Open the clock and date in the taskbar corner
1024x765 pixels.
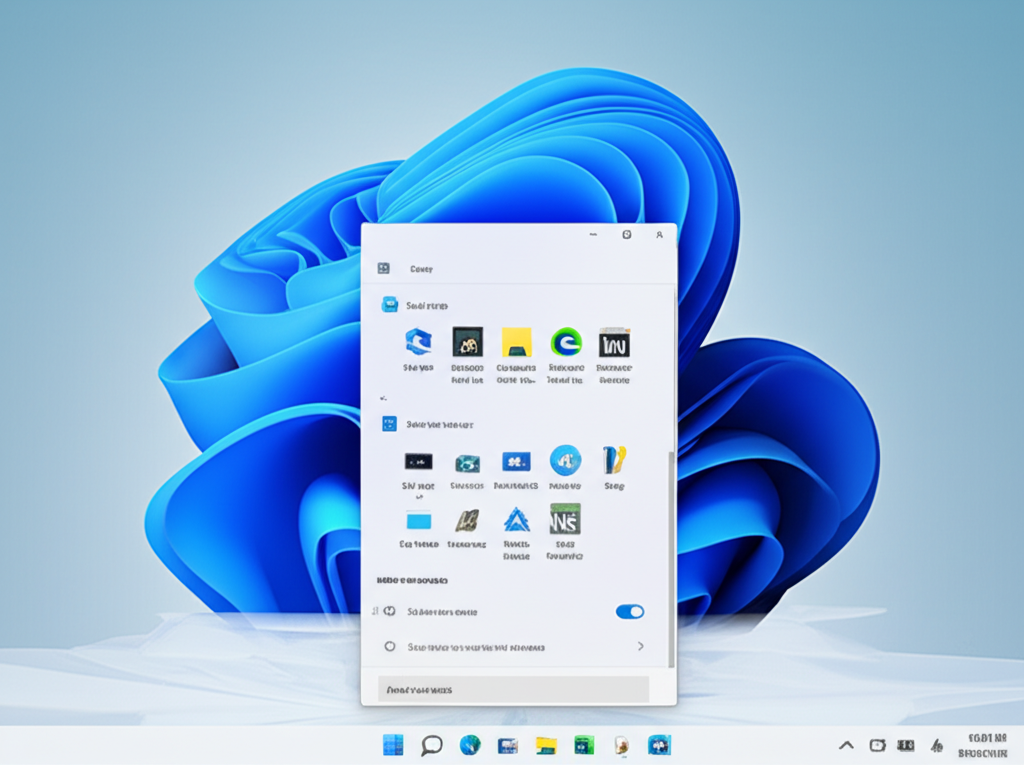tap(983, 745)
